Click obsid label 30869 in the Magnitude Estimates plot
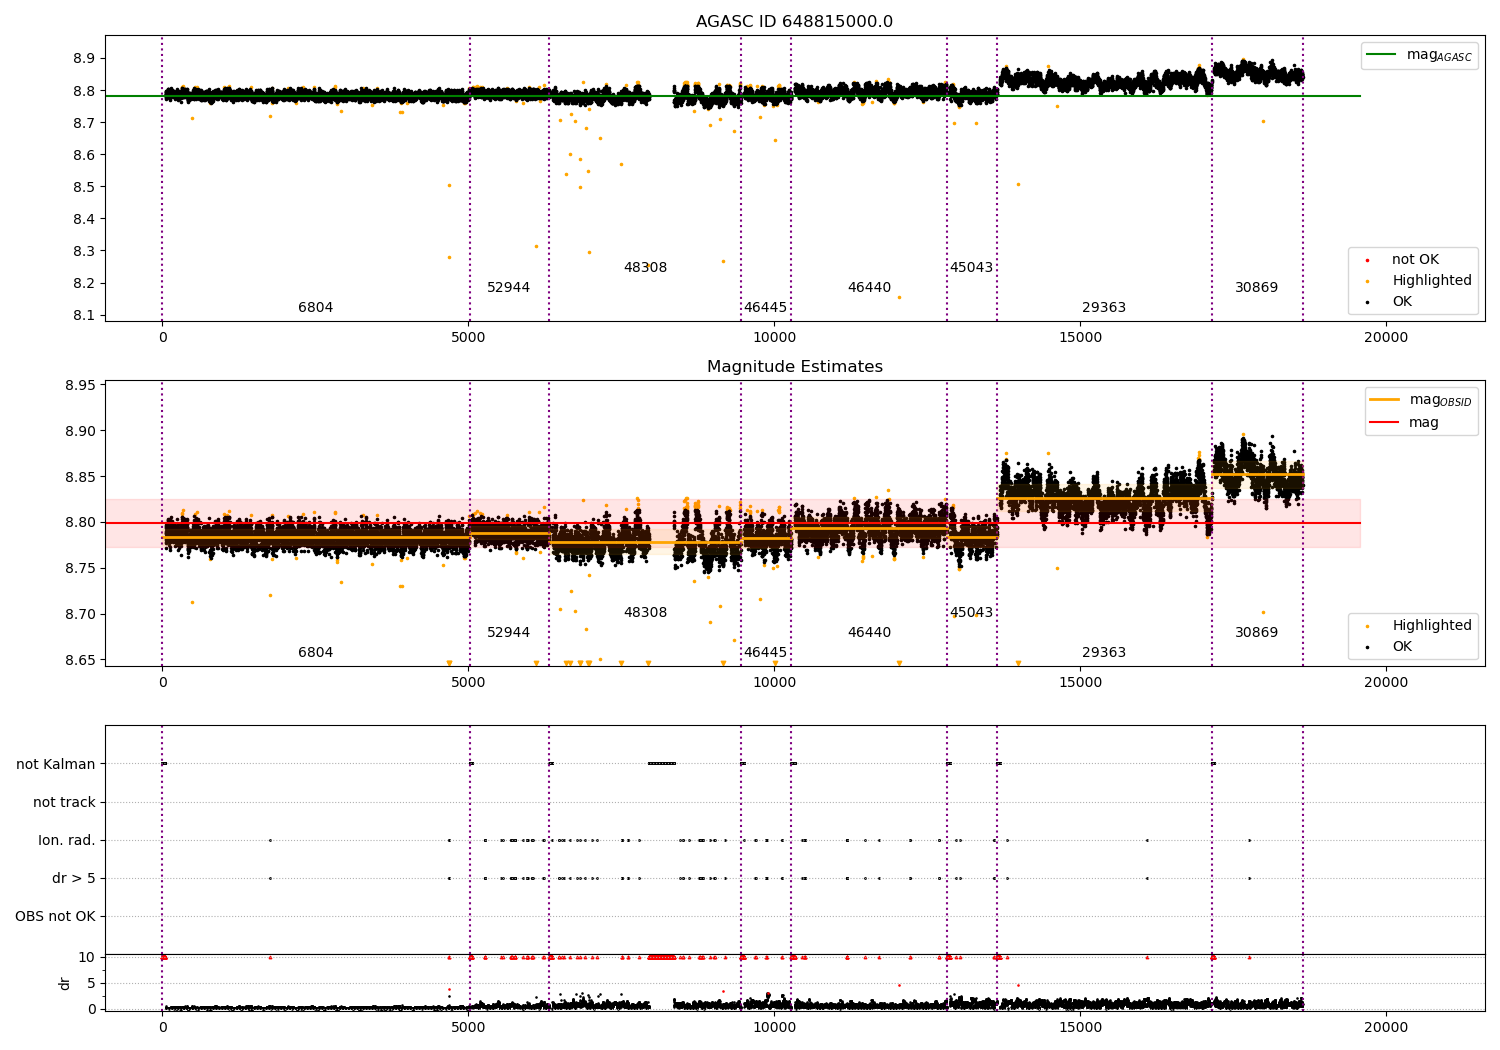1500x1050 pixels. 1256,633
